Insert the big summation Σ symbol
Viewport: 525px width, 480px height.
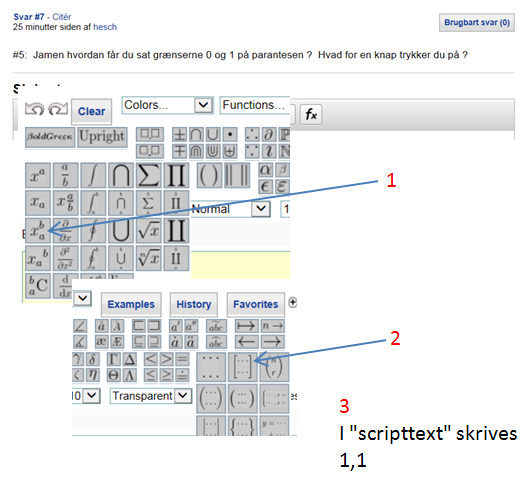149,175
